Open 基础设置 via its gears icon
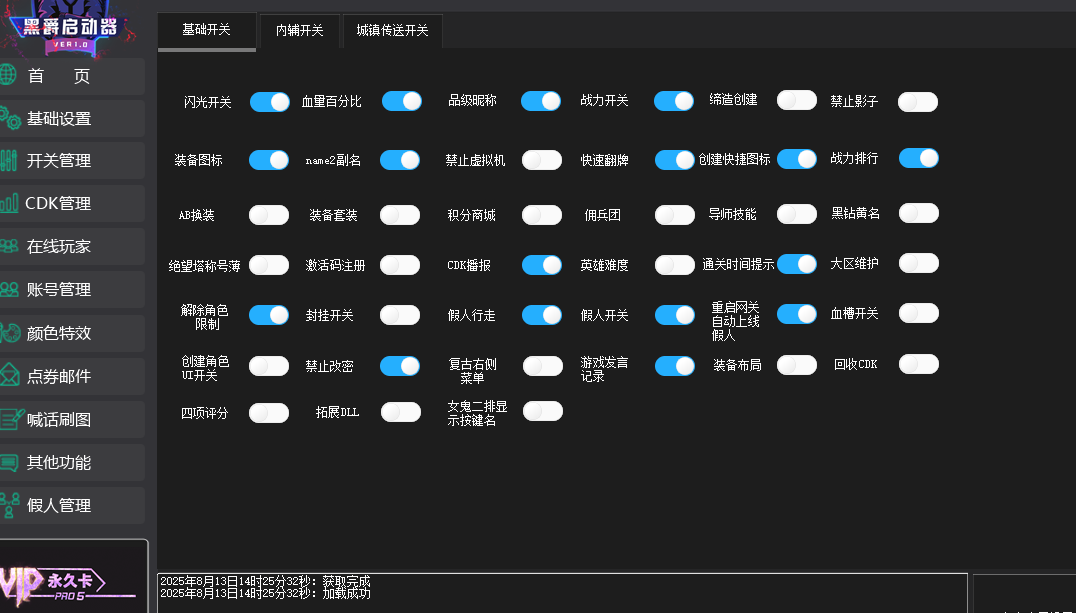Image resolution: width=1076 pixels, height=613 pixels. [9, 118]
